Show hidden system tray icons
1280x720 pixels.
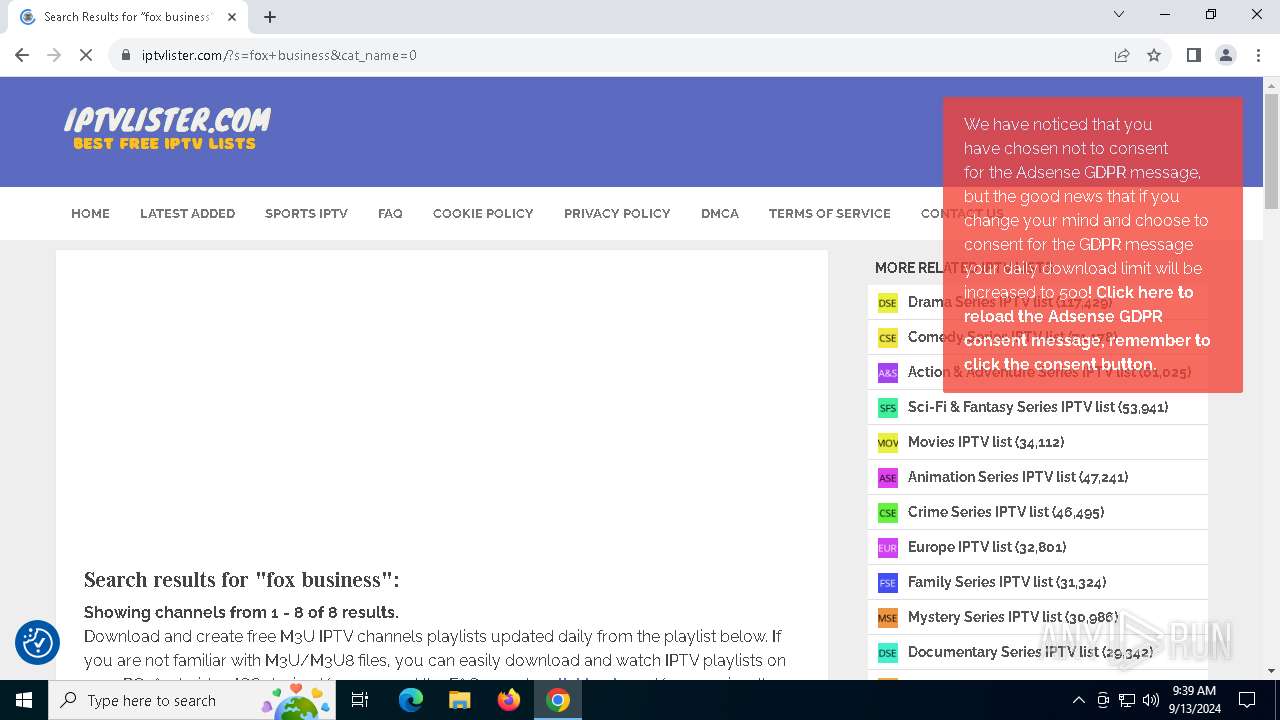click(1078, 700)
